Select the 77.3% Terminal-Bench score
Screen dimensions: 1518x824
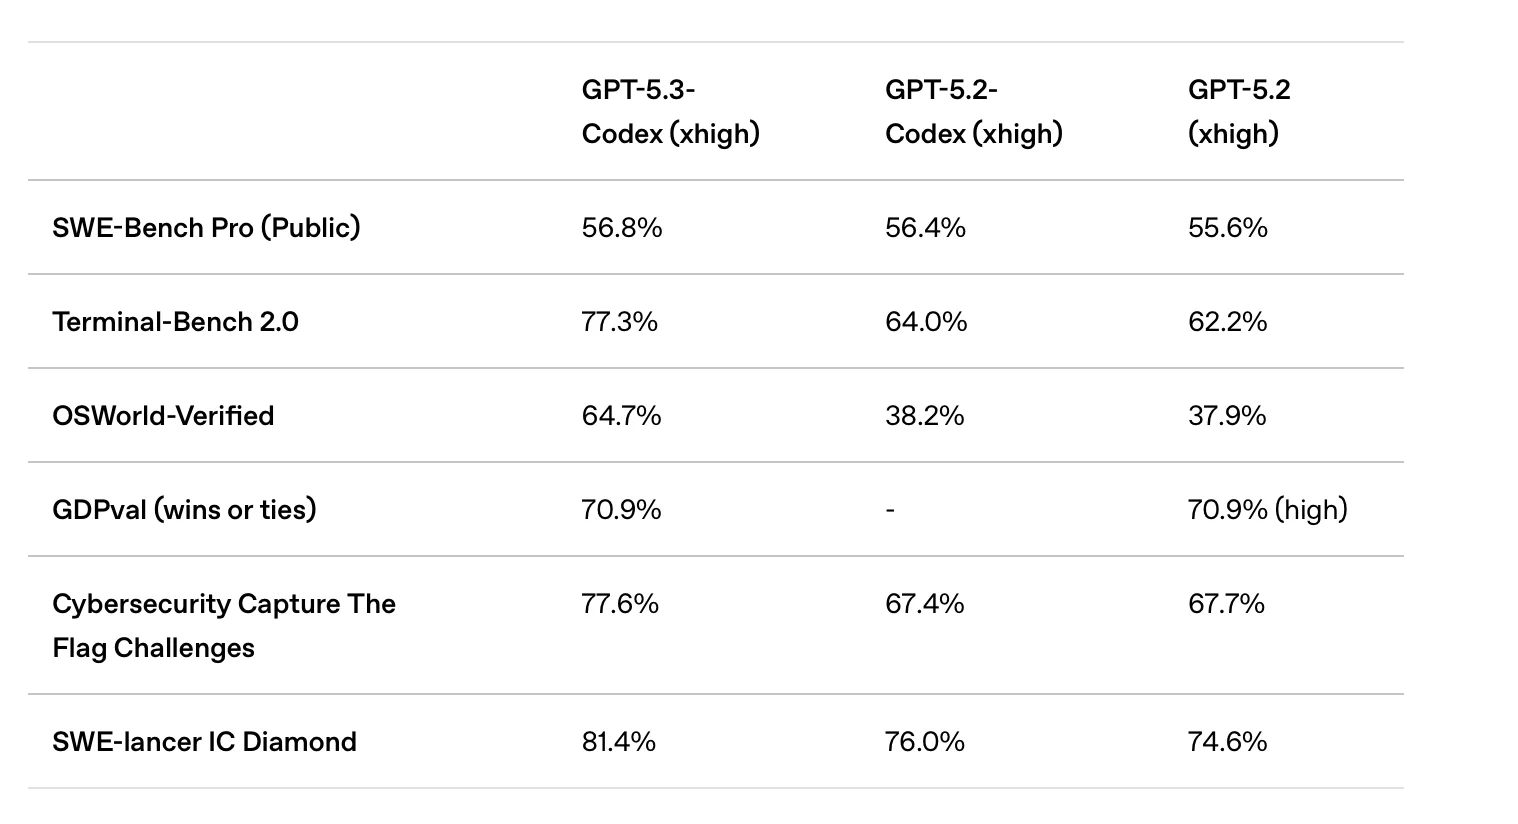pos(619,322)
